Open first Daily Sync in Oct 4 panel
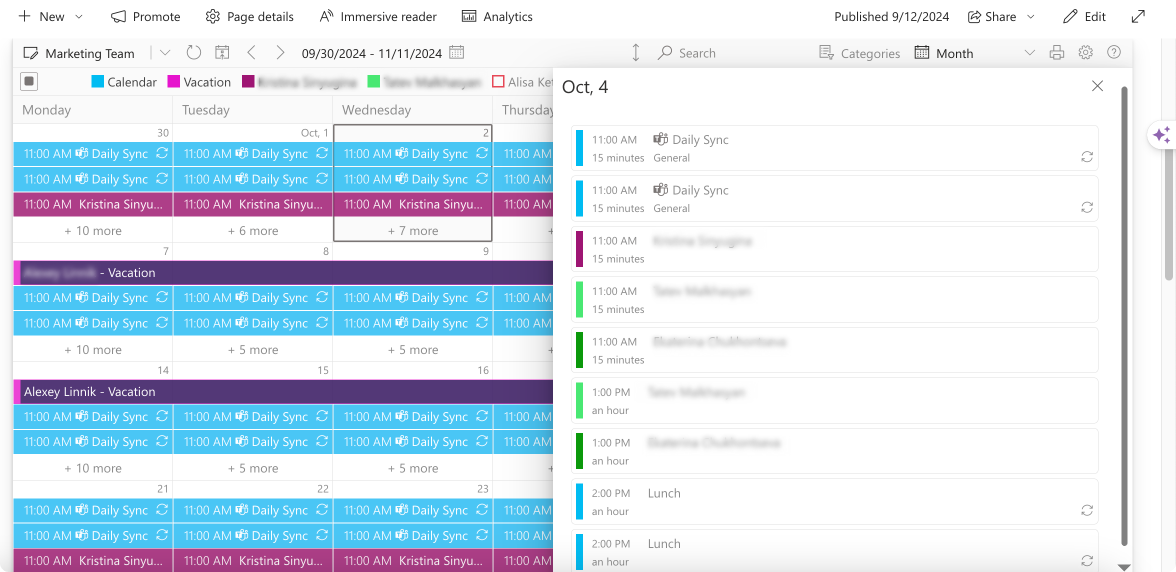This screenshot has width=1176, height=572. coord(835,148)
